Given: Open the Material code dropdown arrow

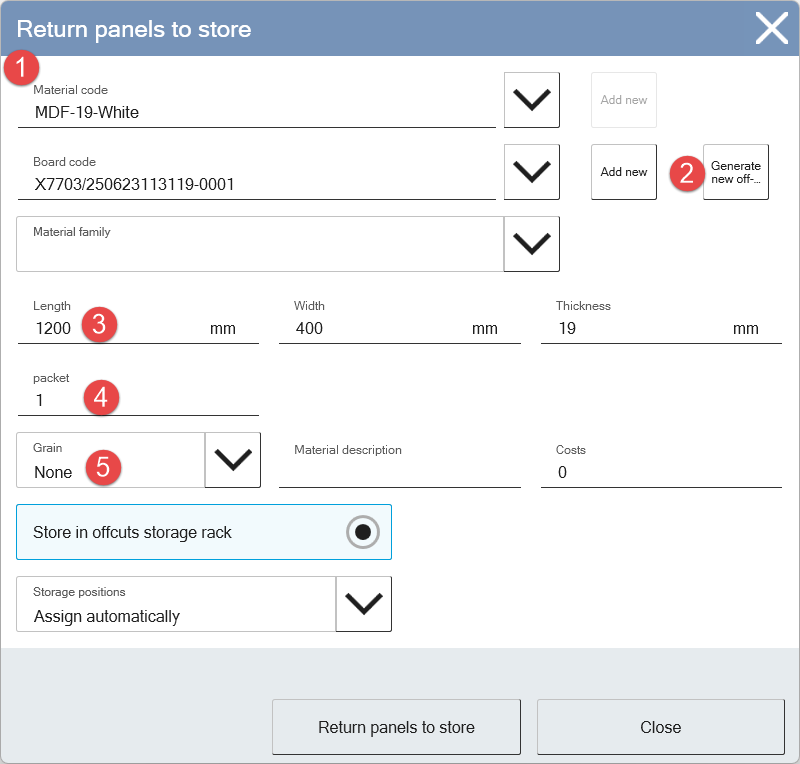Looking at the screenshot, I should coord(532,100).
